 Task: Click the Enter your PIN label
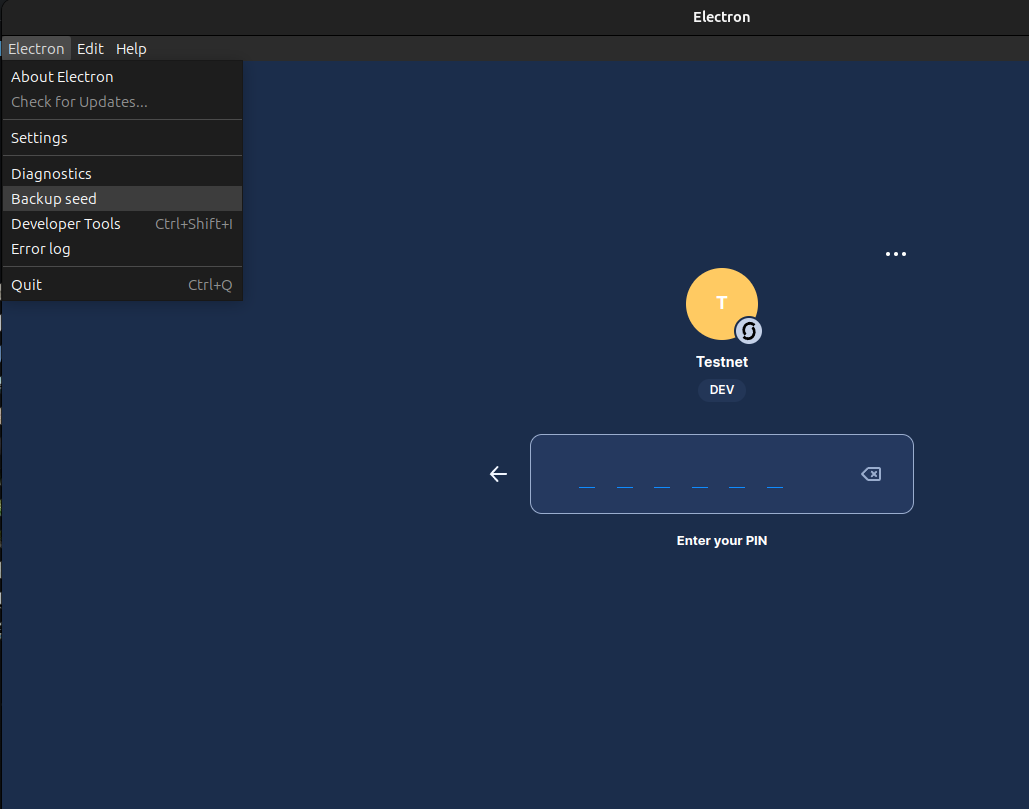click(721, 540)
